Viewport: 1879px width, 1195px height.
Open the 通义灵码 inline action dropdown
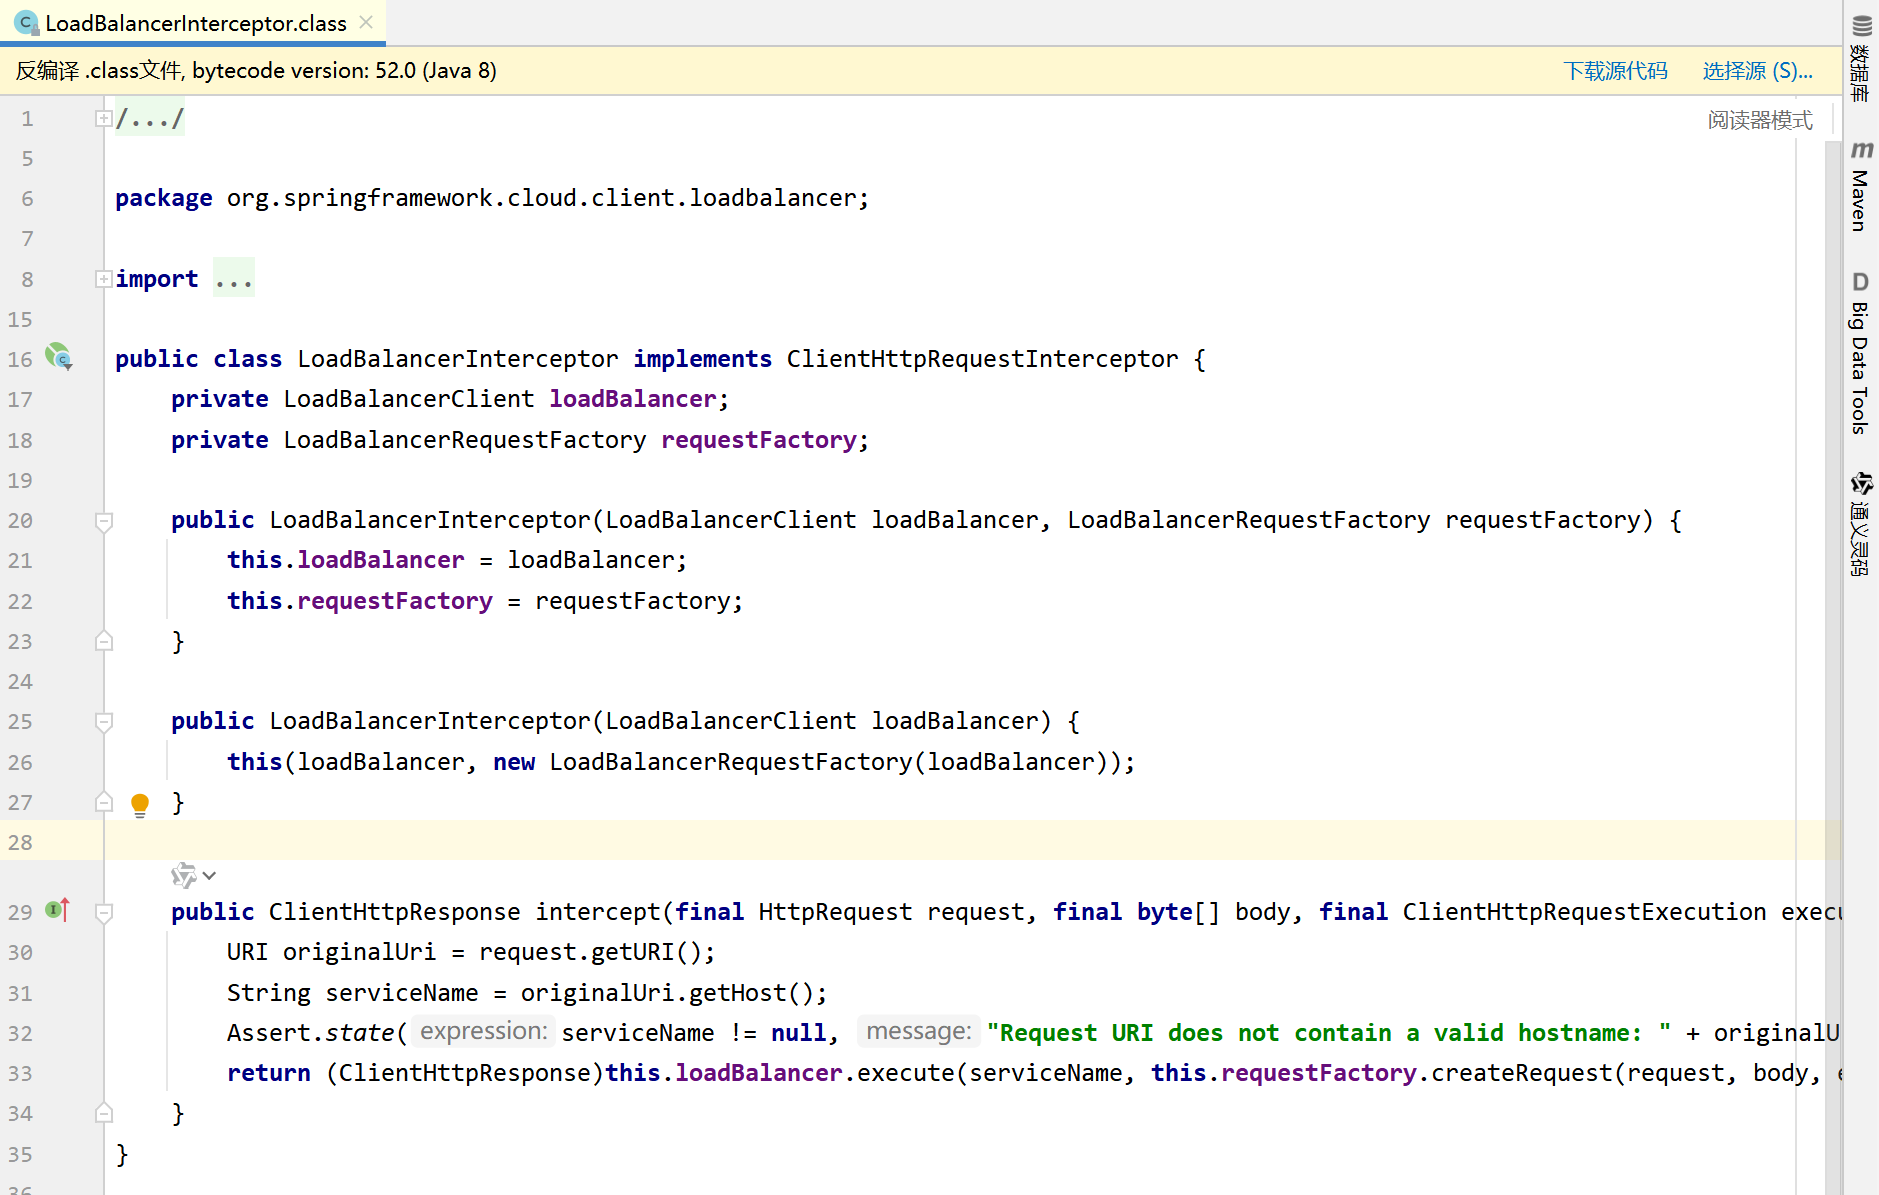[194, 876]
